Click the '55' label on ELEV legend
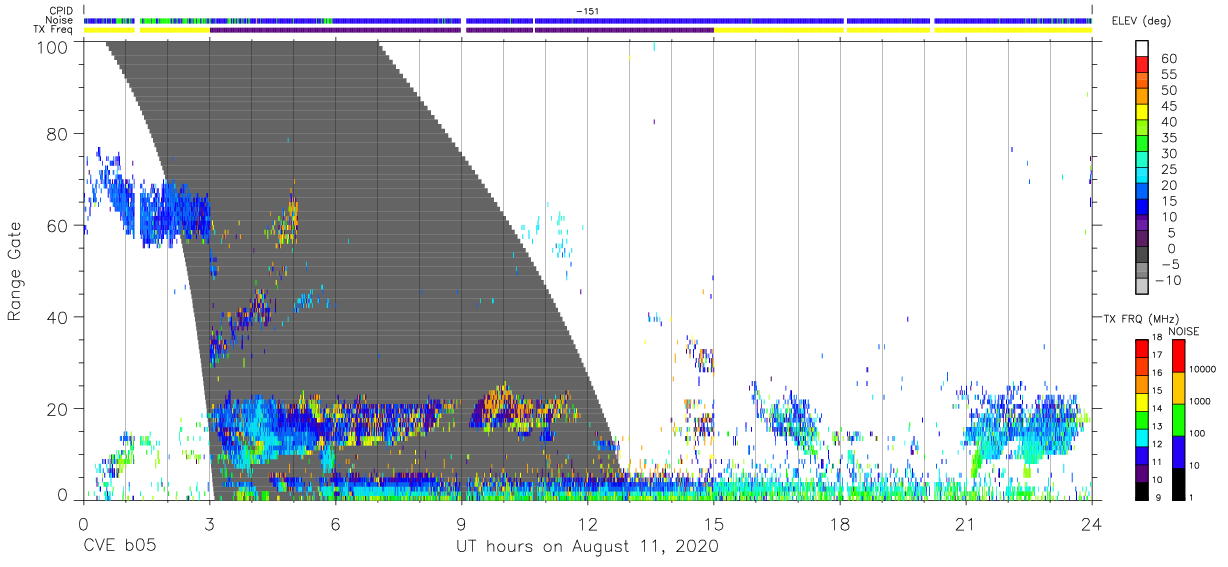The height and width of the screenshot is (567, 1228). [1167, 75]
